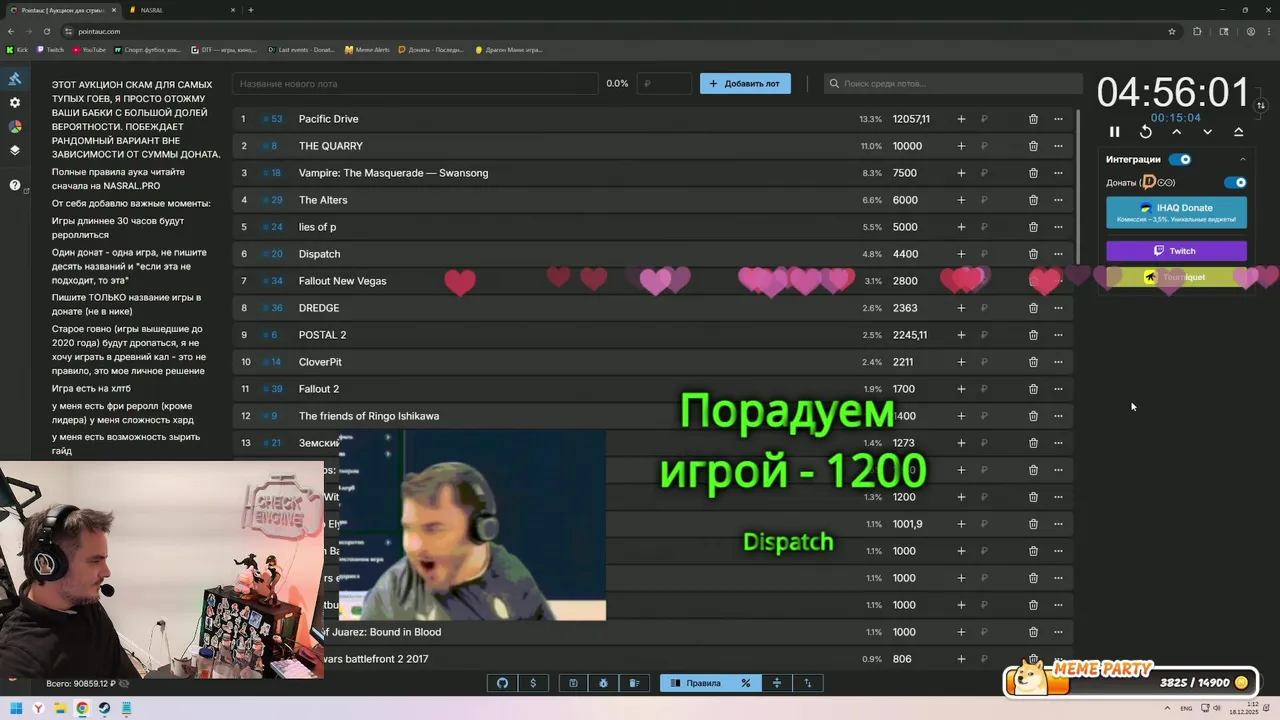Toggle the Донаты integration switch
The image size is (1280, 720).
pos(1236,182)
